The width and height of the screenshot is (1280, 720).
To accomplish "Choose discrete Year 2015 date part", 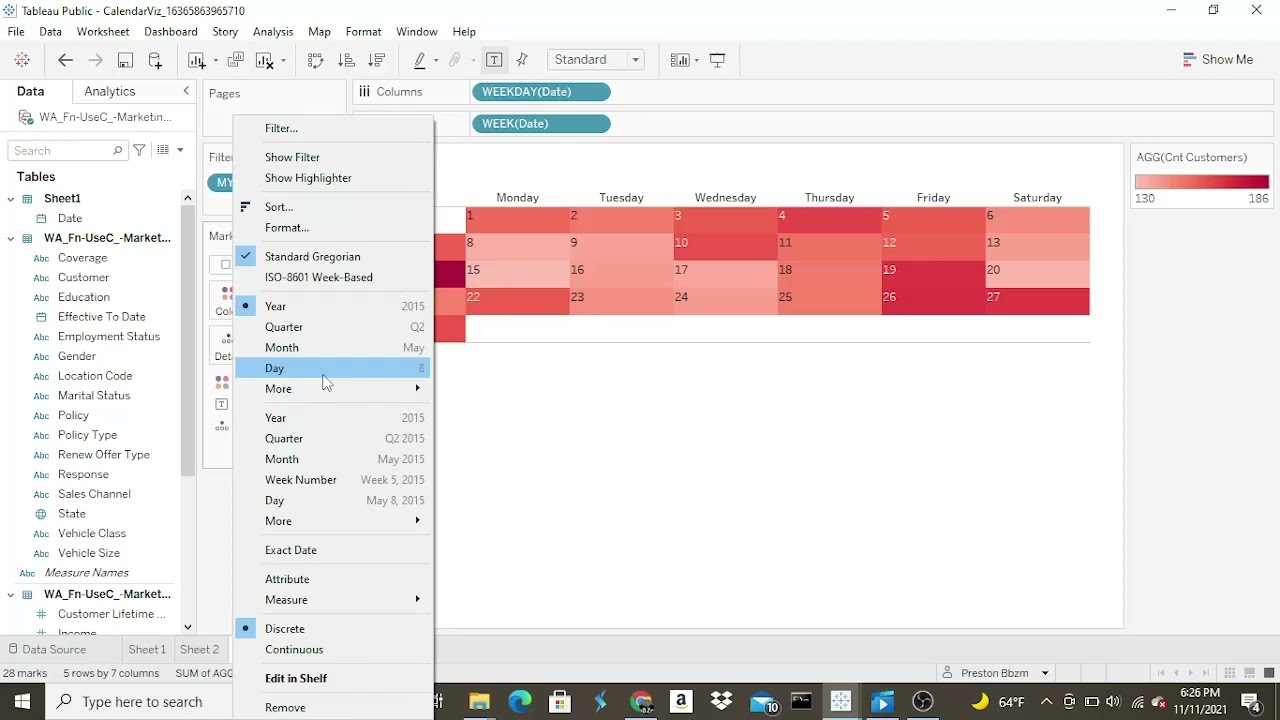I will click(x=333, y=306).
